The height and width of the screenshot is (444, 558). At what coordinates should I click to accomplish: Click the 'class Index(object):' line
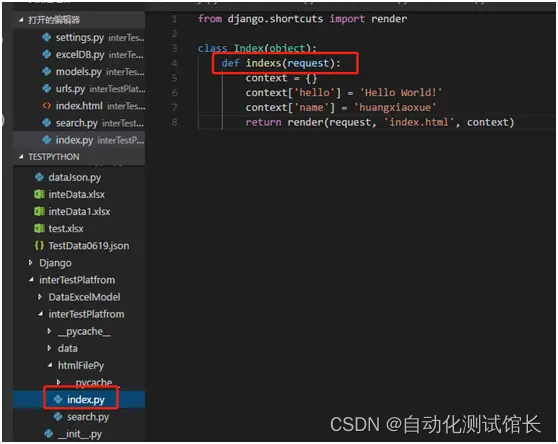click(x=257, y=48)
